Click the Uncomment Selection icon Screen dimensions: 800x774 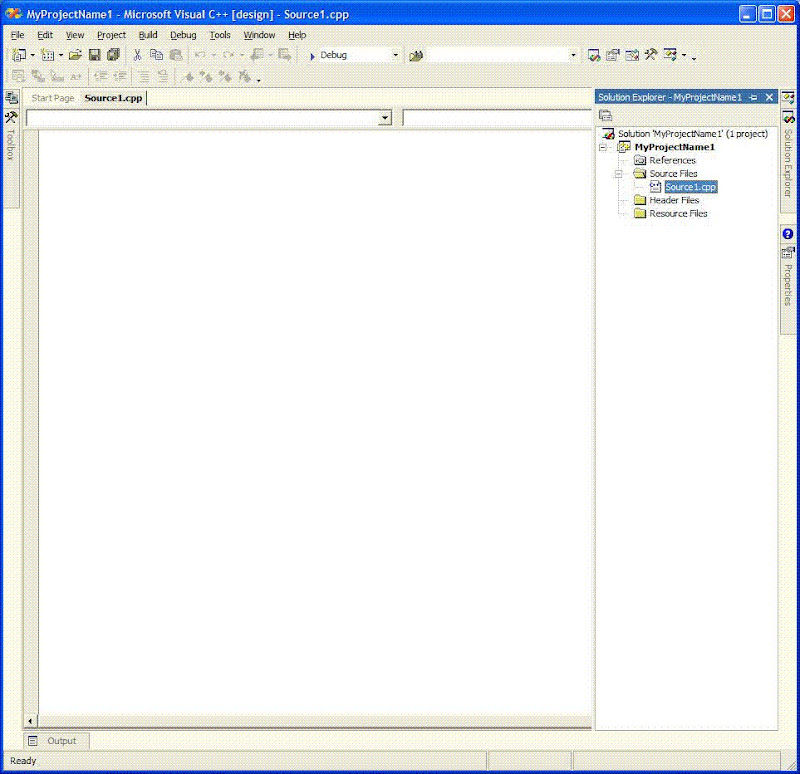(163, 77)
